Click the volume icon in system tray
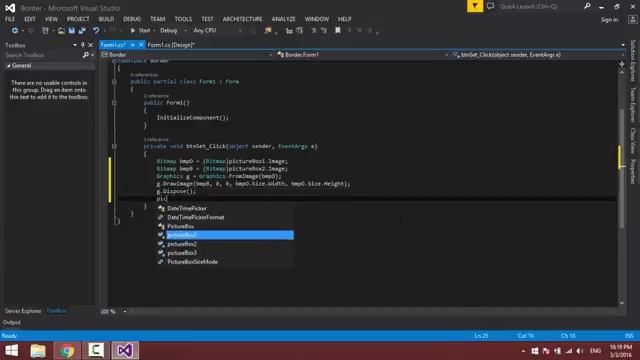640x360 pixels. coord(580,351)
